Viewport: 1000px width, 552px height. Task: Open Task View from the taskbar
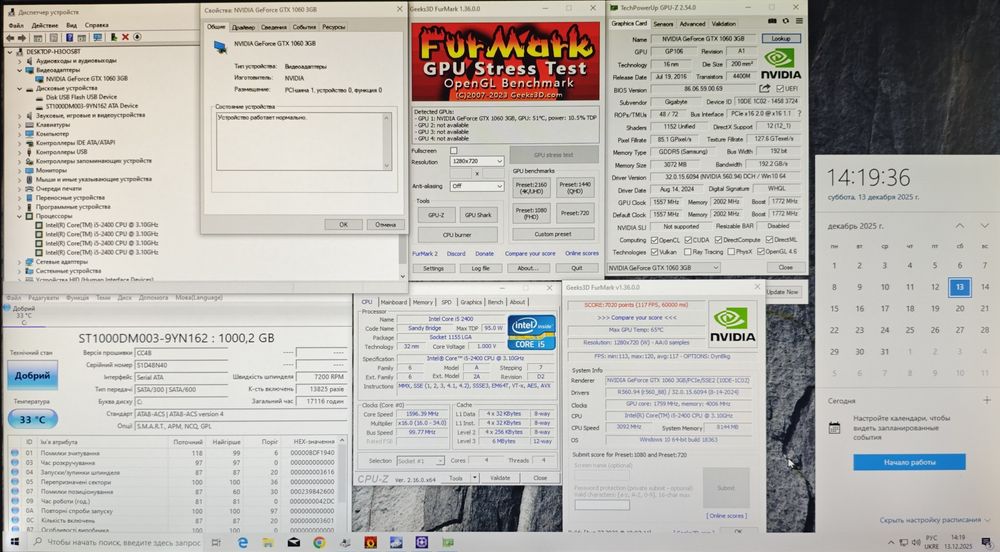click(x=216, y=542)
